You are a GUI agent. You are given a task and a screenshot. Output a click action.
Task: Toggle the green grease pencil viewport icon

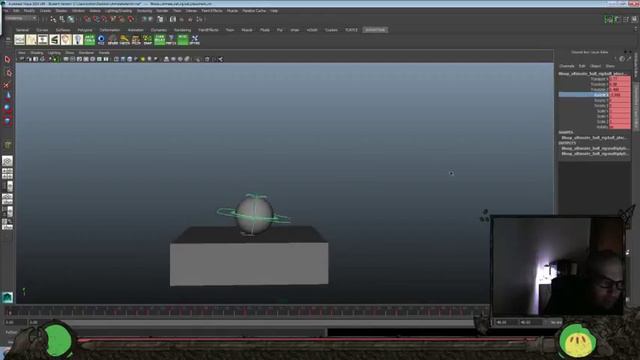click(x=55, y=59)
